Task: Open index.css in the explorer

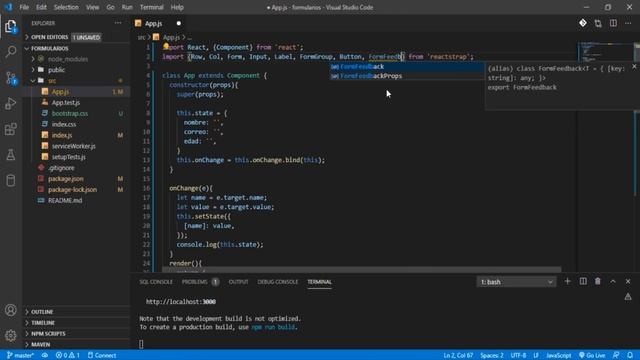Action: click(76, 124)
